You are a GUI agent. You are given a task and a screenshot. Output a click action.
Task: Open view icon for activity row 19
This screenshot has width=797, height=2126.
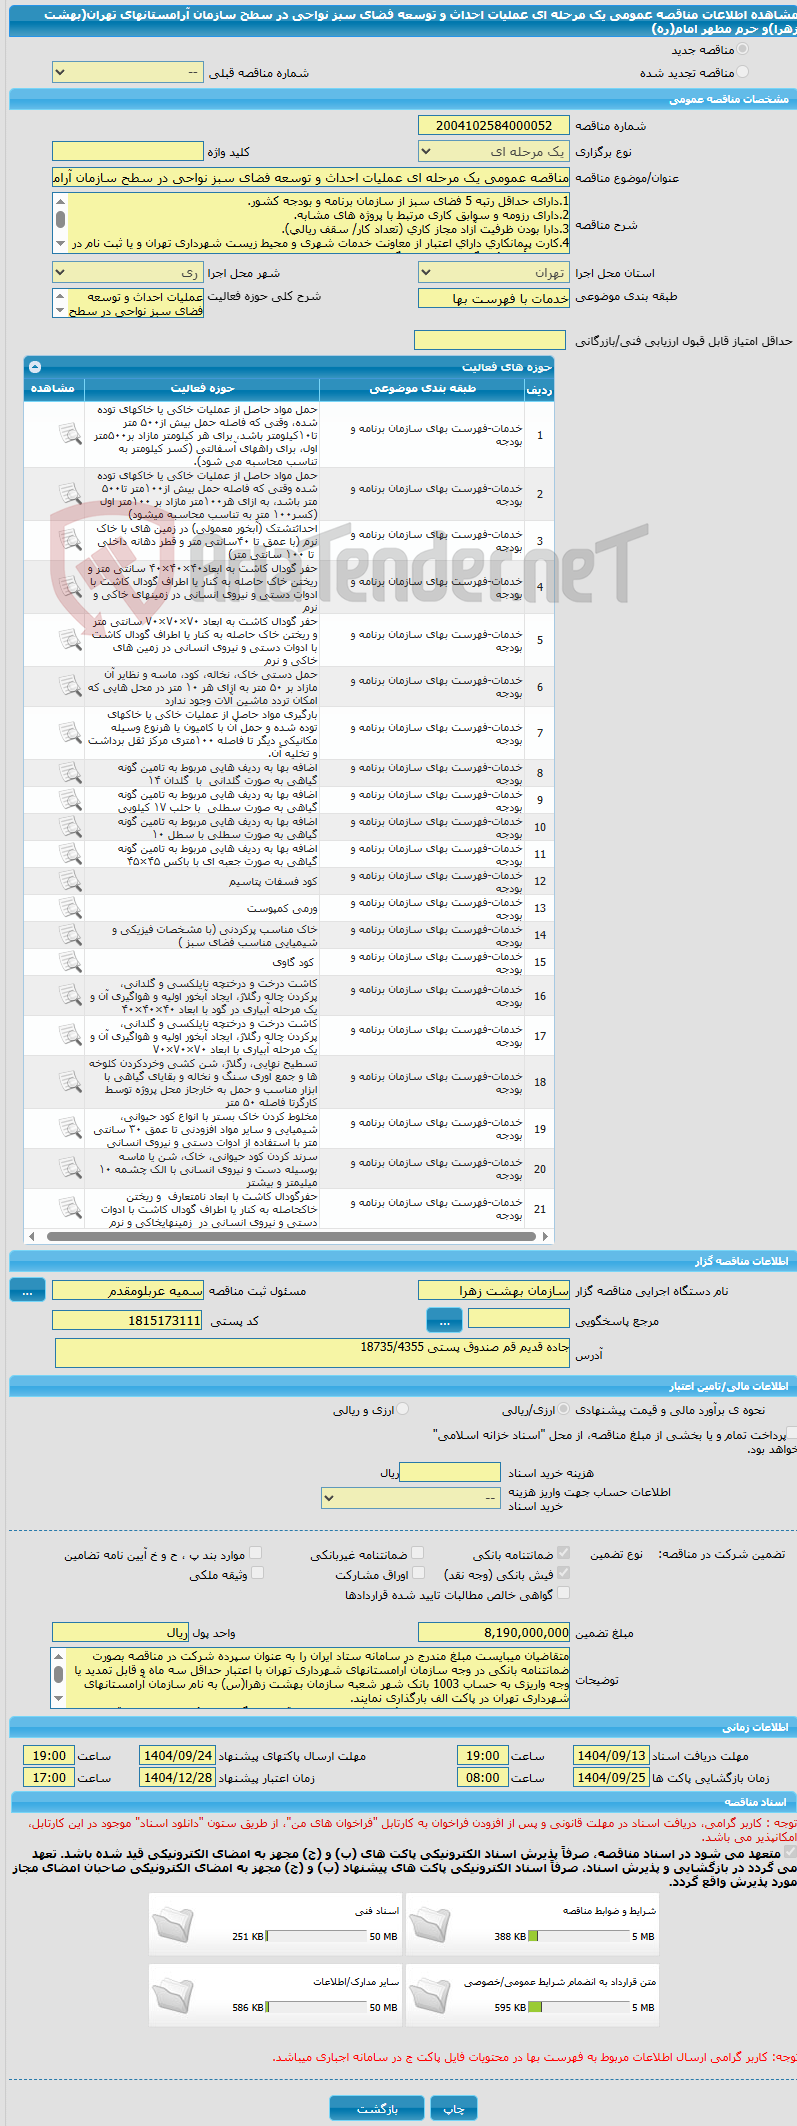coord(69,1128)
